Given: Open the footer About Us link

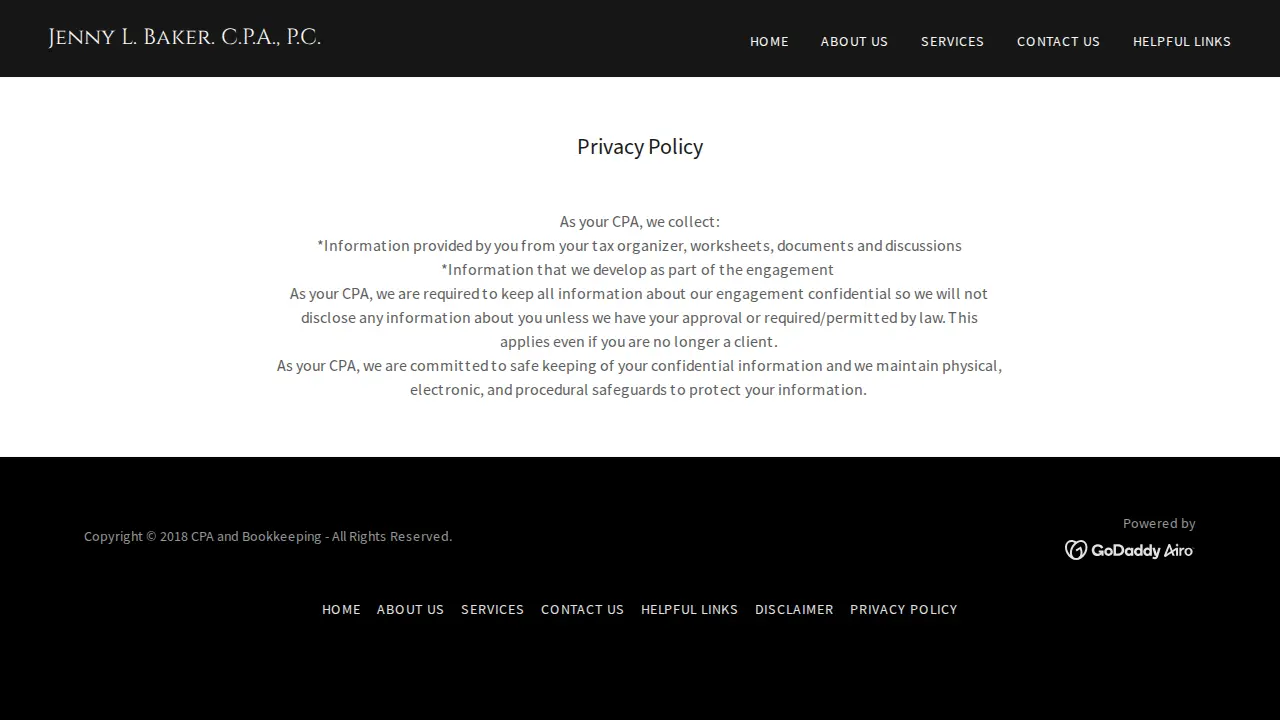Looking at the screenshot, I should [410, 609].
